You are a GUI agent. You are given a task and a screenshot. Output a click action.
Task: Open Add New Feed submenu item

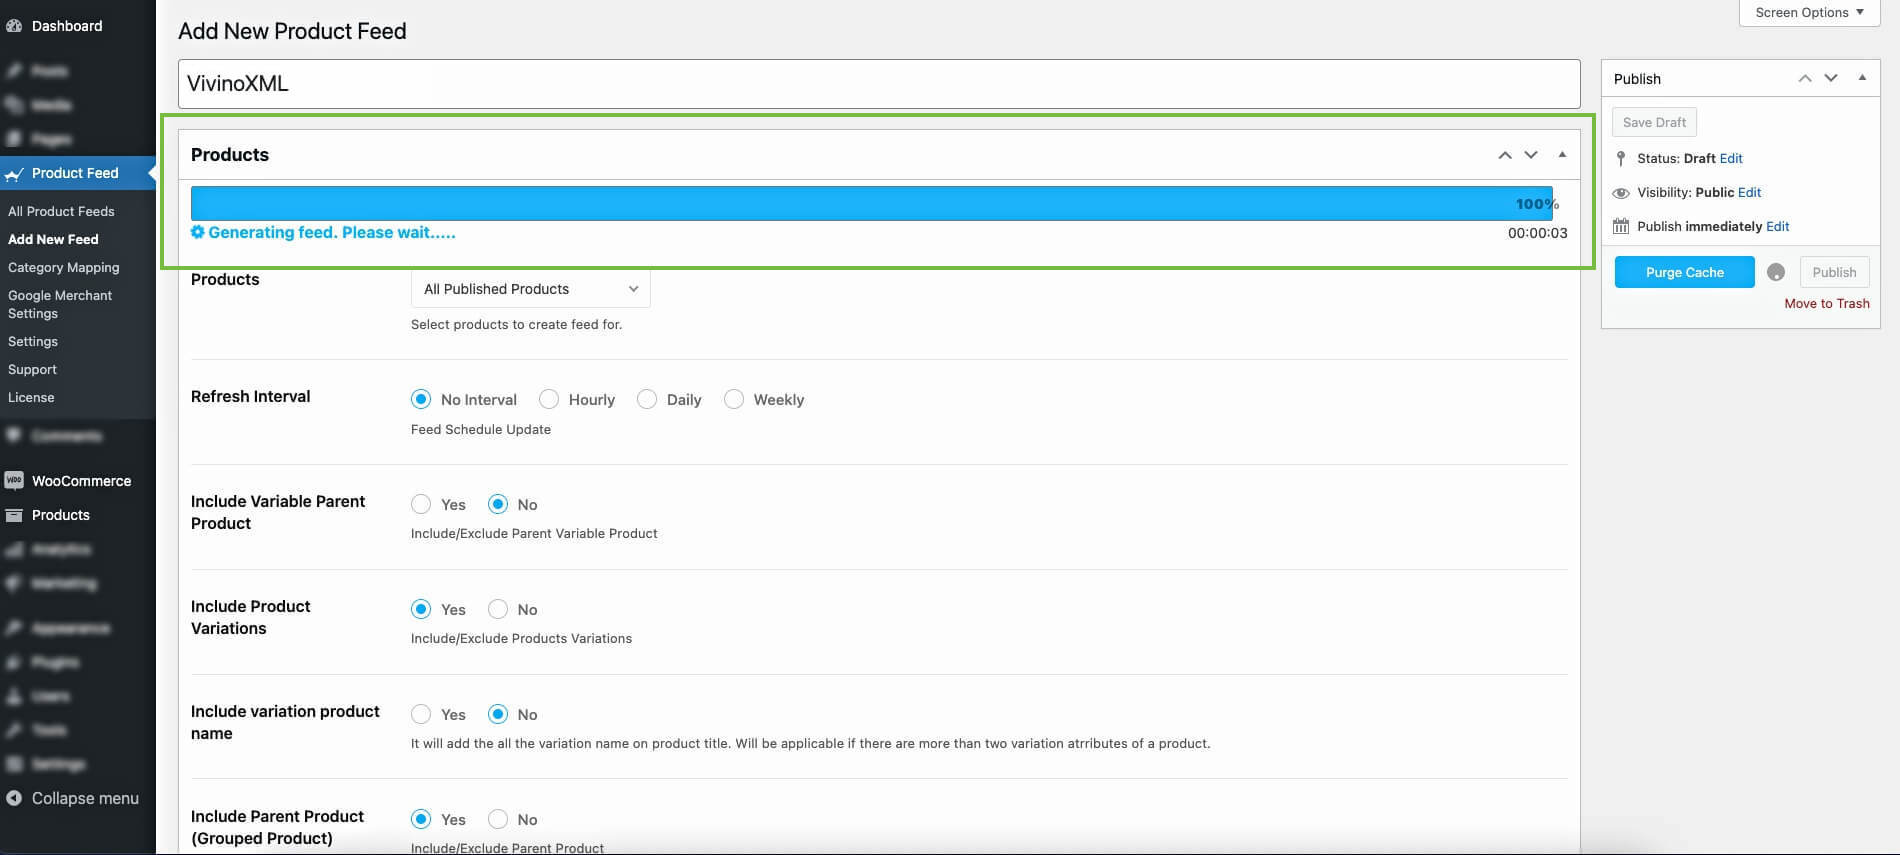coord(53,239)
